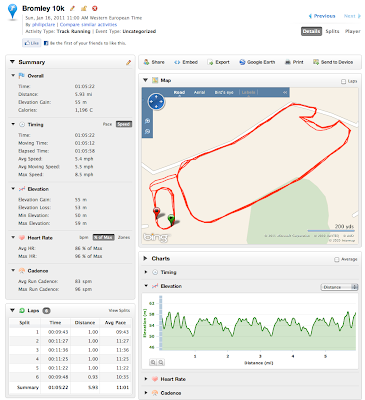Collapse the Overall summary section
This screenshot has height=400, width=365.
click(x=13, y=76)
